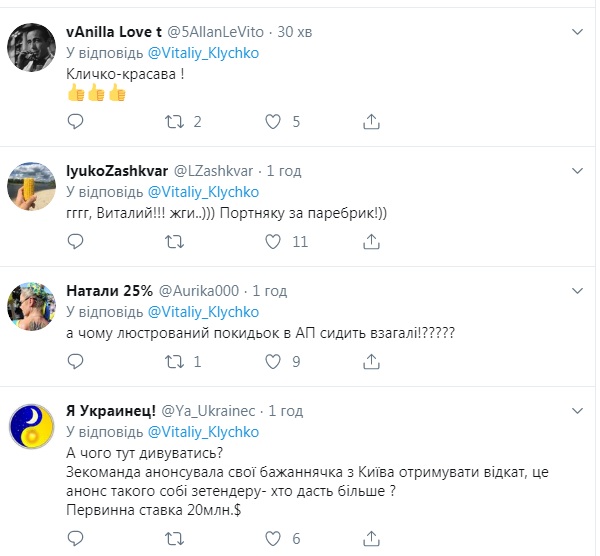The image size is (600, 556).
Task: Retweet IyukoZashkvar's tweet
Action: click(x=173, y=242)
